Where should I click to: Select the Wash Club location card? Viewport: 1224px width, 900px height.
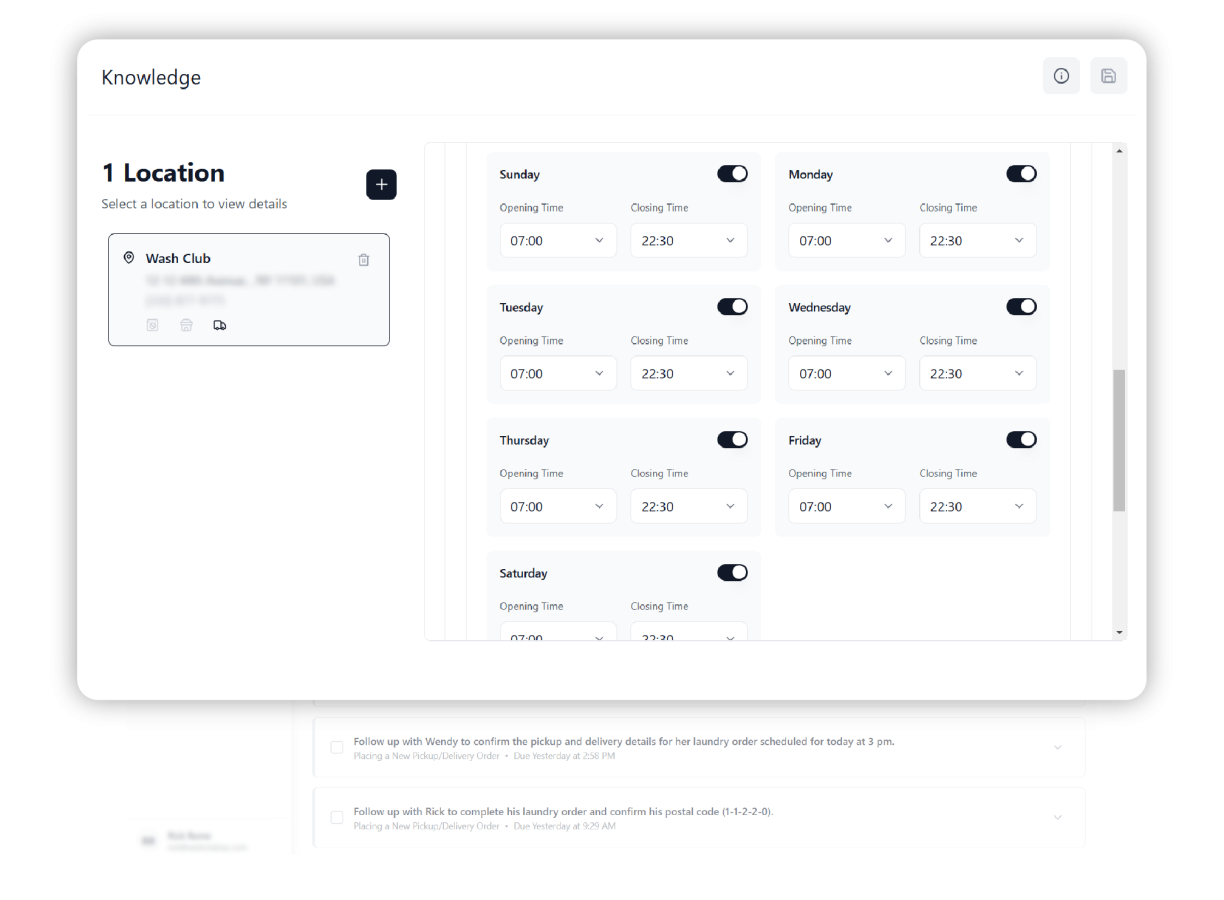click(249, 290)
